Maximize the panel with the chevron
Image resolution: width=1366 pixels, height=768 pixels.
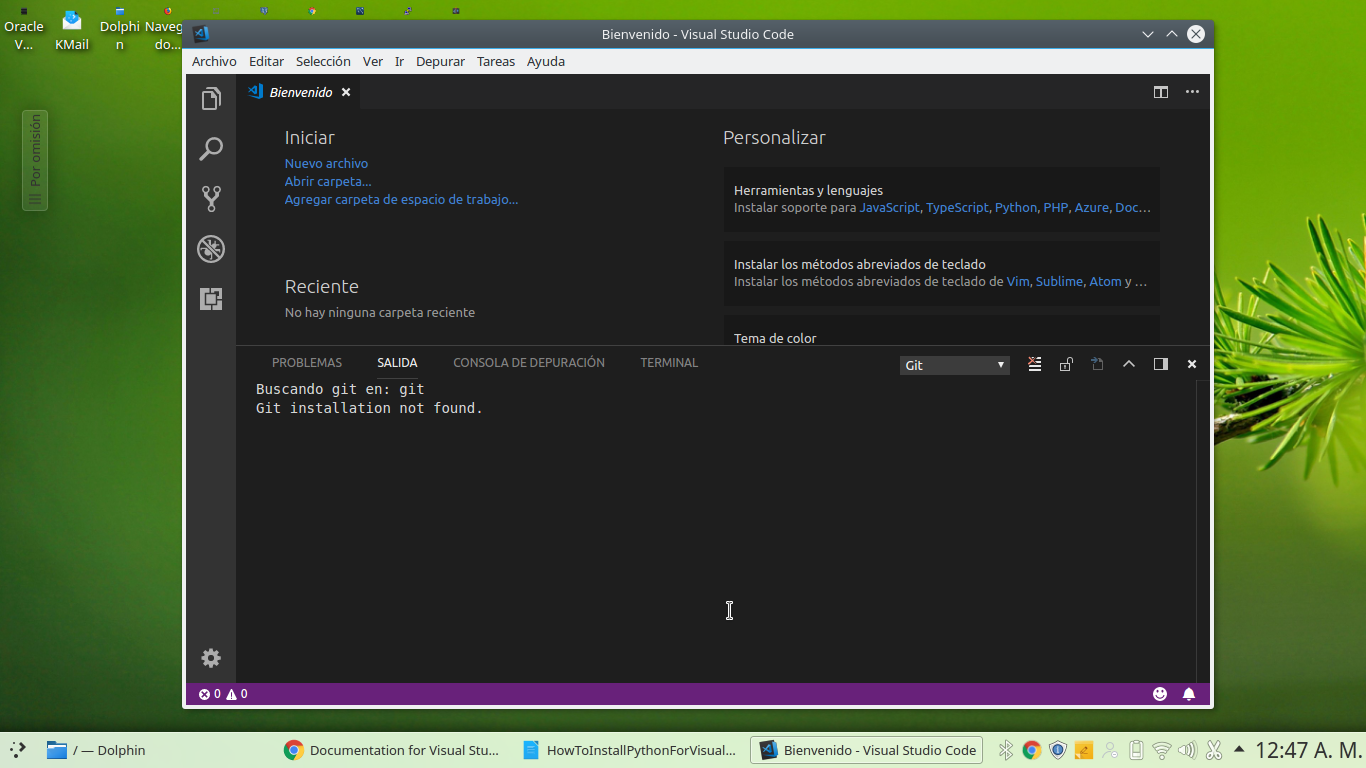(1129, 364)
